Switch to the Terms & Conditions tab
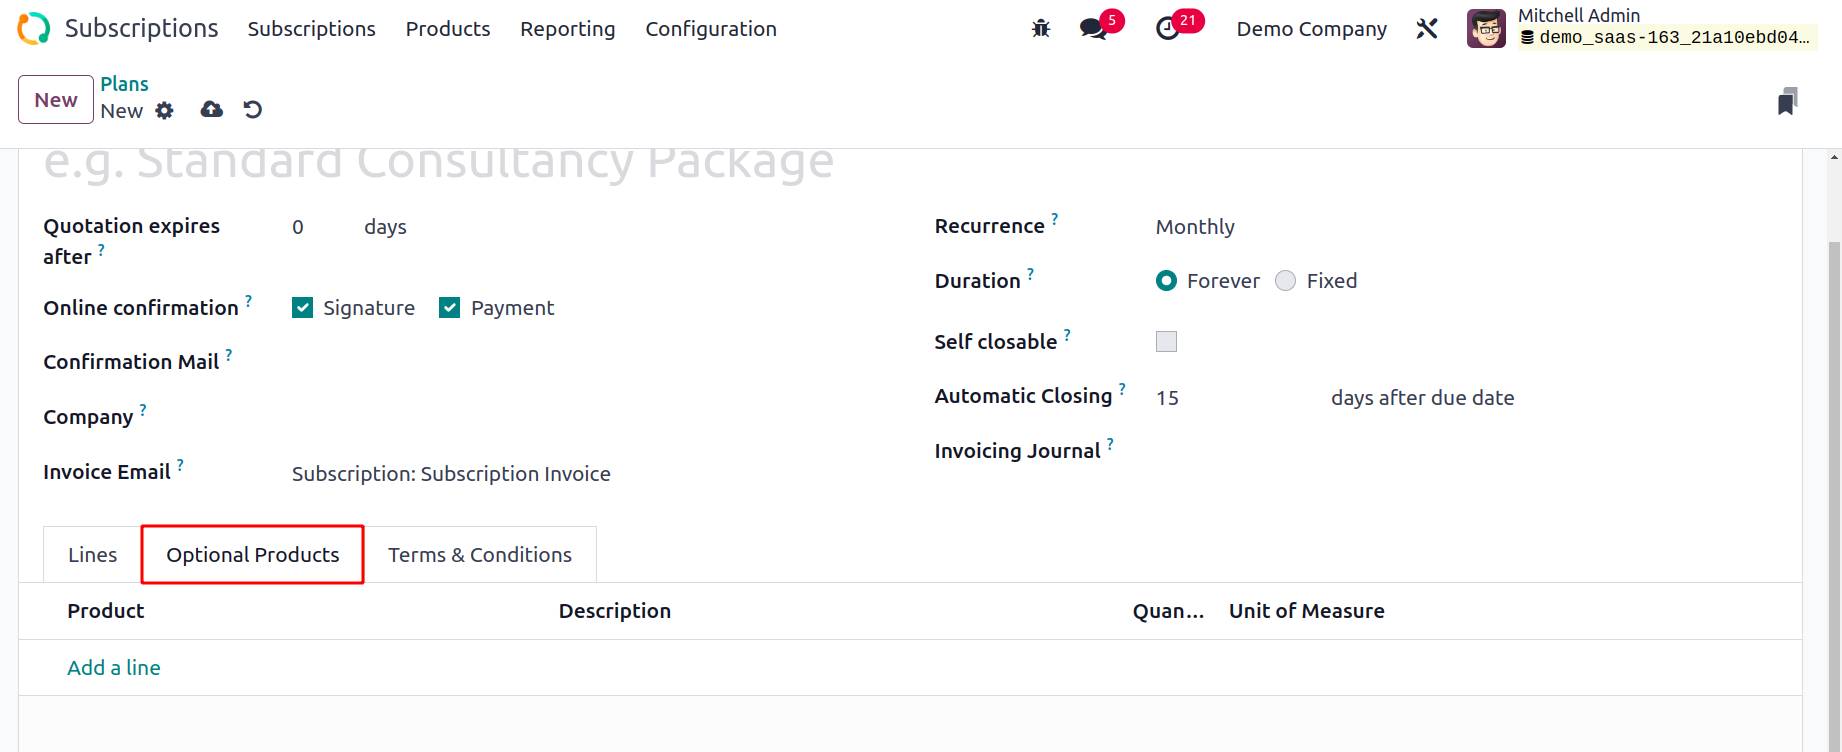Screen dimensions: 1842x752 click(480, 555)
